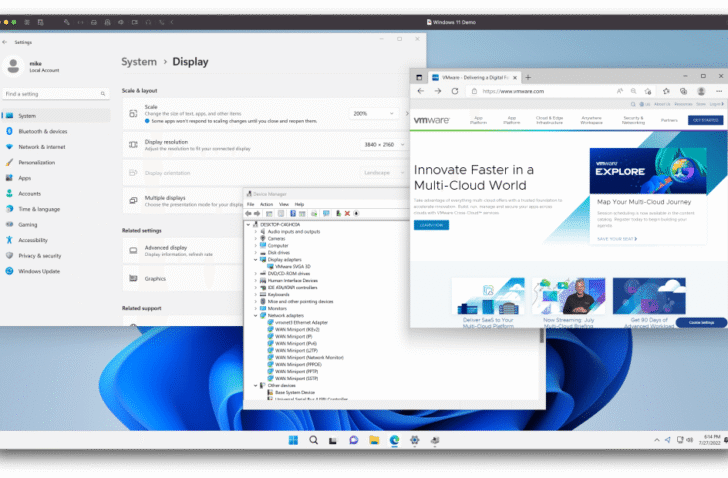The height and width of the screenshot is (478, 728).
Task: Click the VMware Explore banner image
Action: coord(648,171)
